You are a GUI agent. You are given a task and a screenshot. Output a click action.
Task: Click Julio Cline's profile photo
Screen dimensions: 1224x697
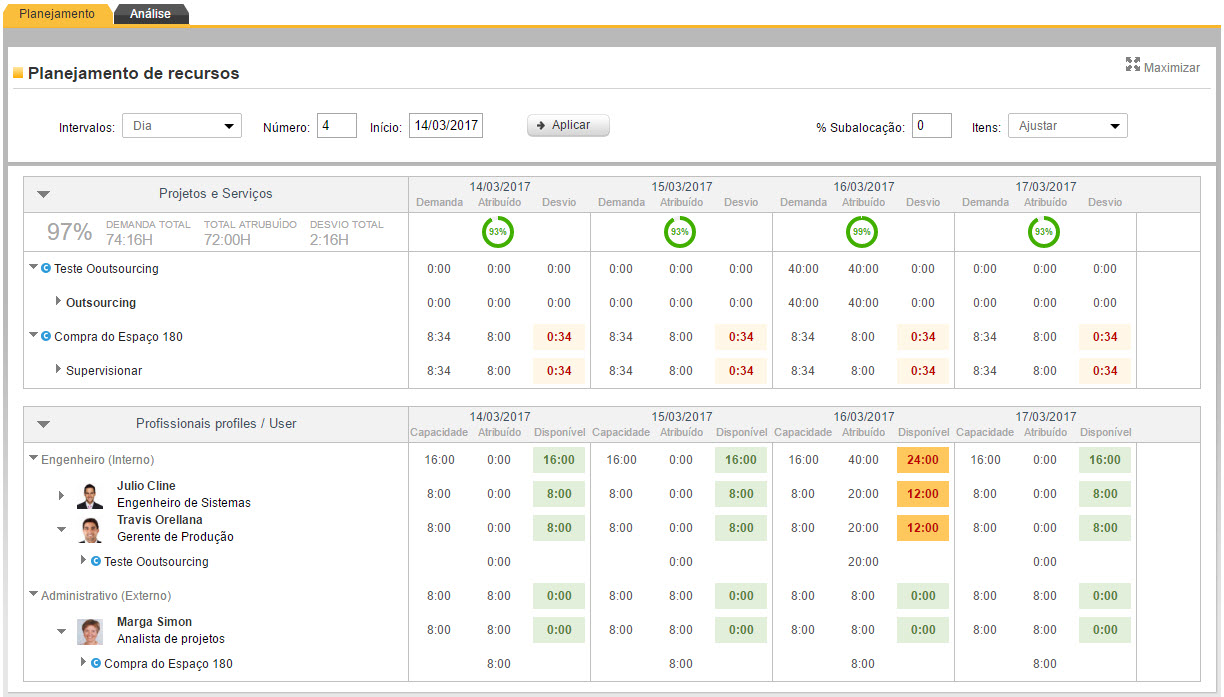tap(90, 495)
